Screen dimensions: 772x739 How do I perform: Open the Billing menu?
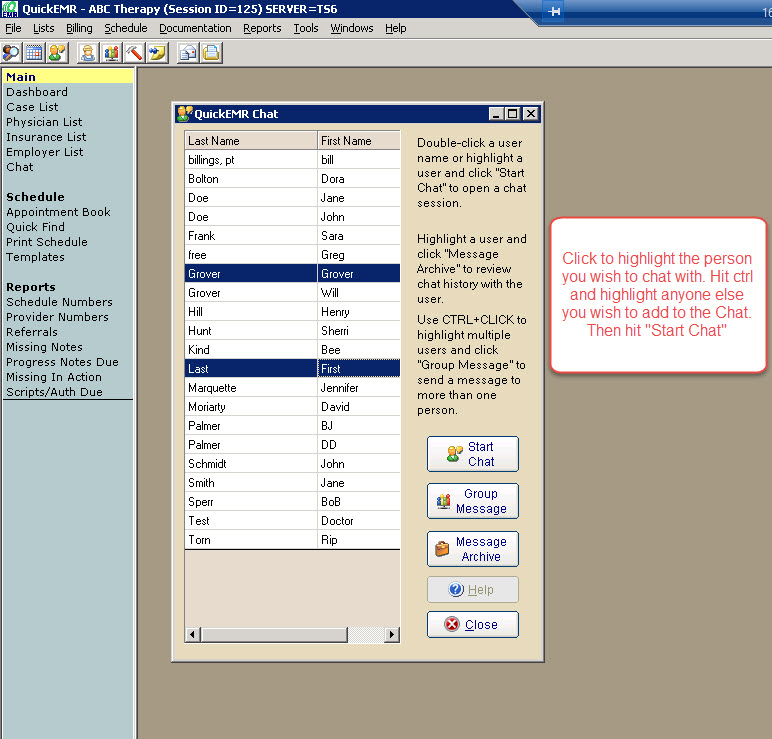coord(79,28)
